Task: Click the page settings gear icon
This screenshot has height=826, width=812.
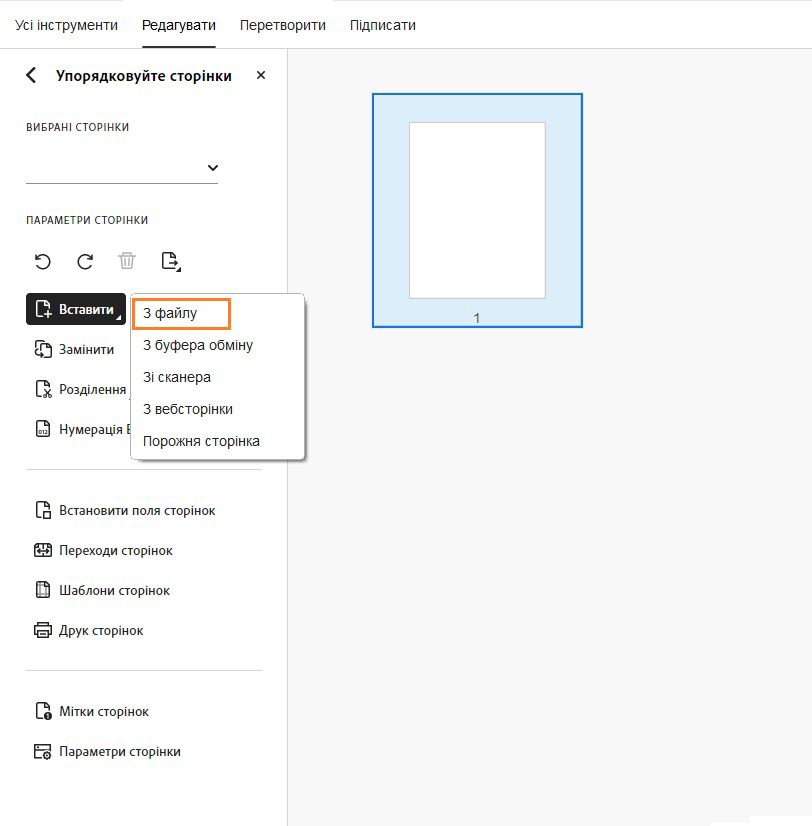Action: (43, 752)
